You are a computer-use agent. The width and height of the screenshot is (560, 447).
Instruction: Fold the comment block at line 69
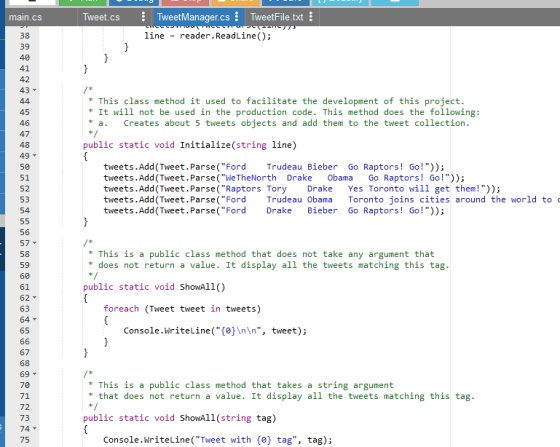point(35,374)
